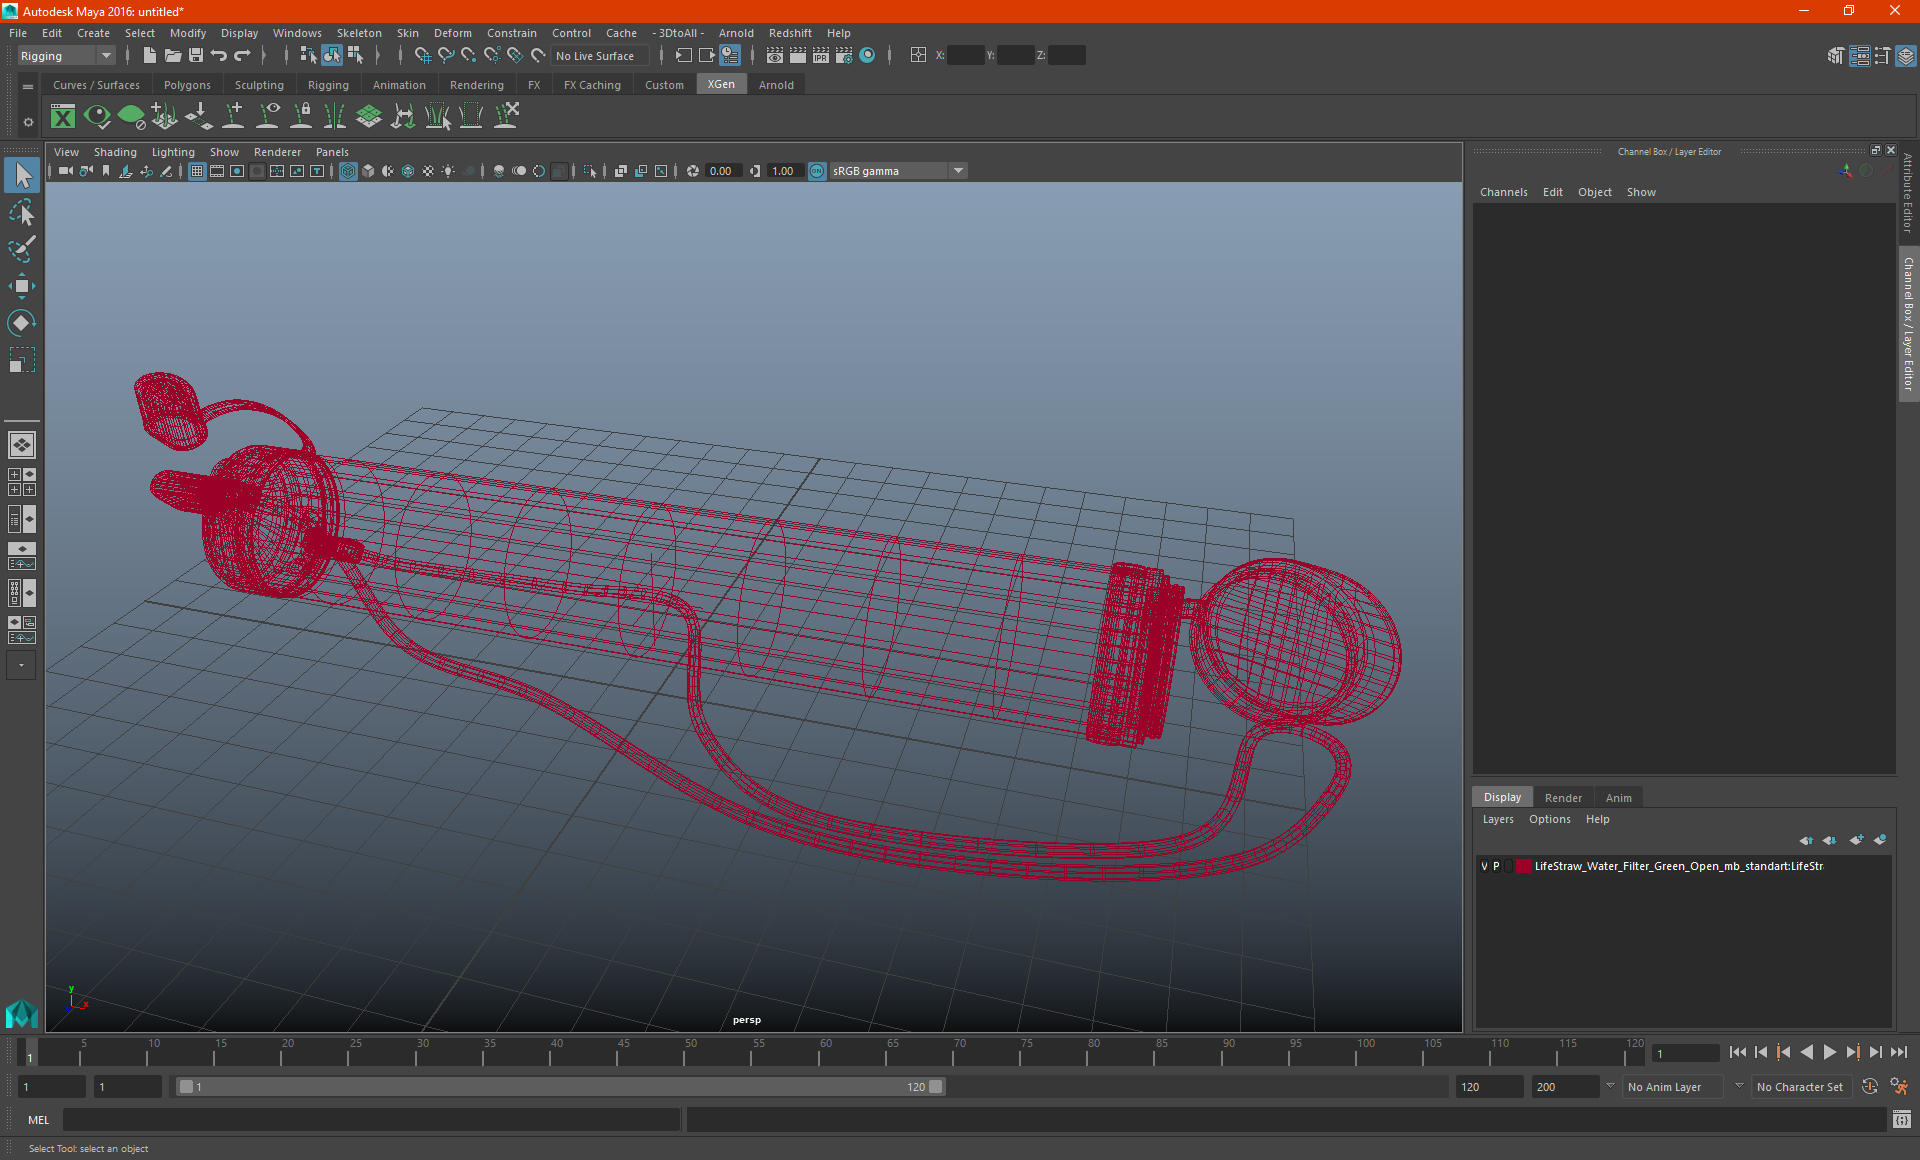Switch to the Polygons shelf tab
Image resolution: width=1920 pixels, height=1160 pixels.
coord(187,85)
